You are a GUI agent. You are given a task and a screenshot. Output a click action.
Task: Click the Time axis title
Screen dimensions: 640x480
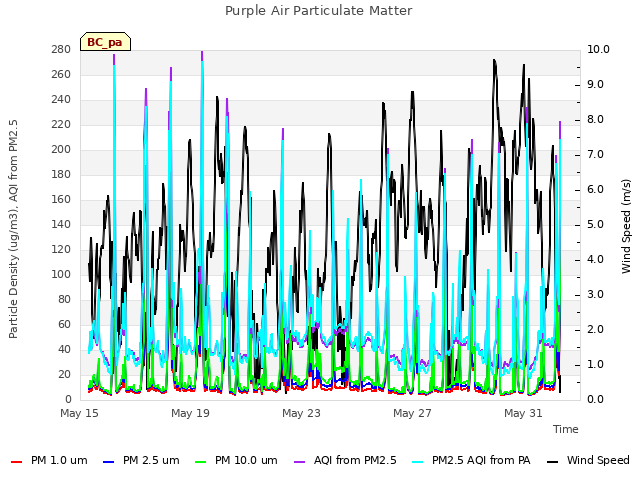pyautogui.click(x=566, y=429)
